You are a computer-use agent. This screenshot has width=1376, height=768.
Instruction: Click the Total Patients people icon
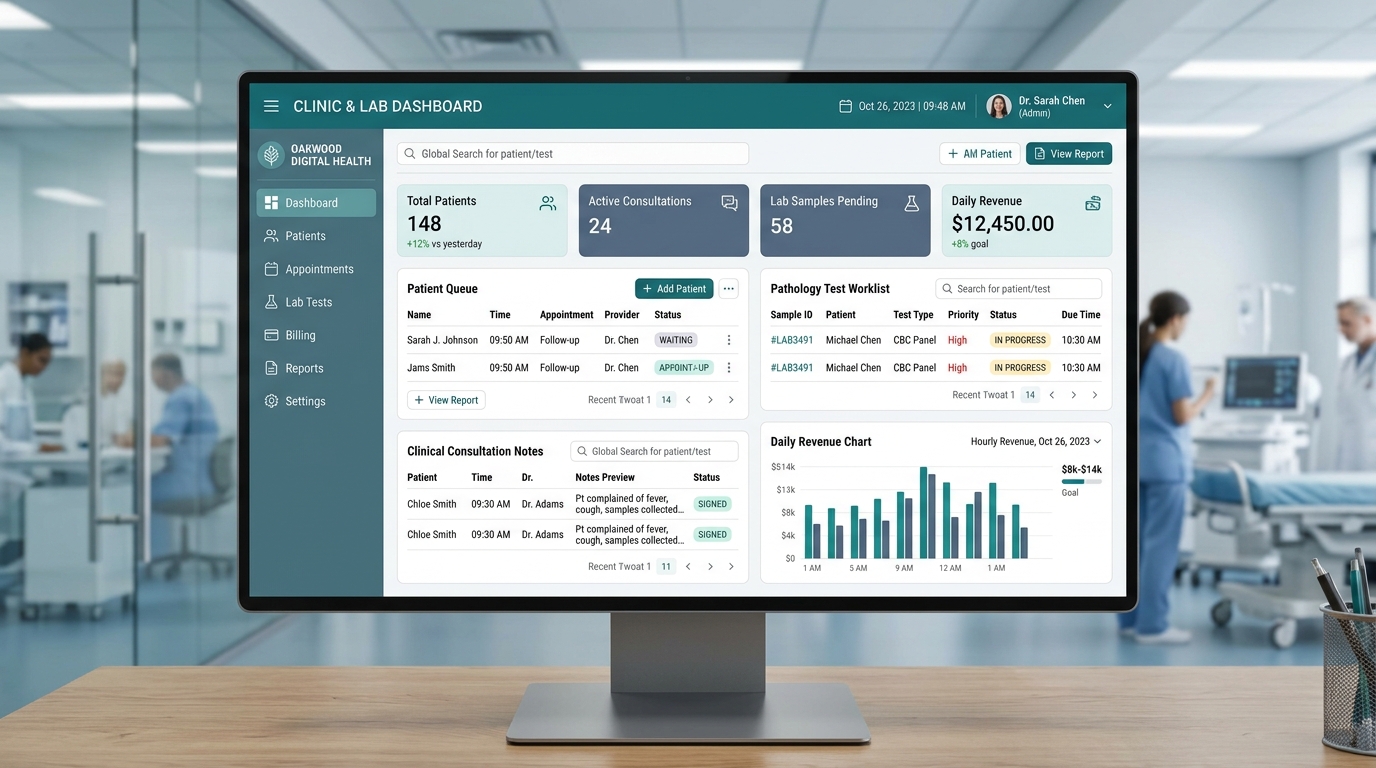(x=548, y=203)
